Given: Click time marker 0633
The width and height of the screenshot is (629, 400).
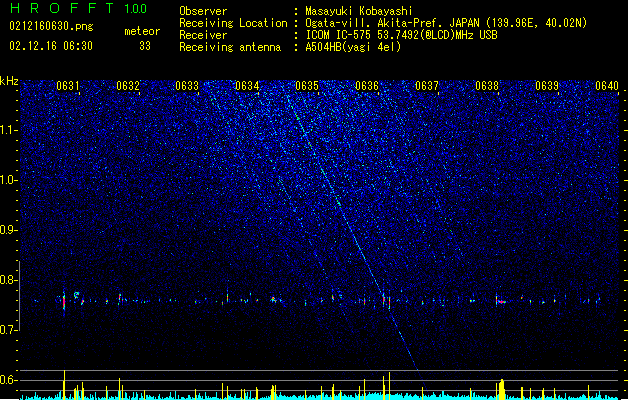Looking at the screenshot, I should tap(187, 86).
